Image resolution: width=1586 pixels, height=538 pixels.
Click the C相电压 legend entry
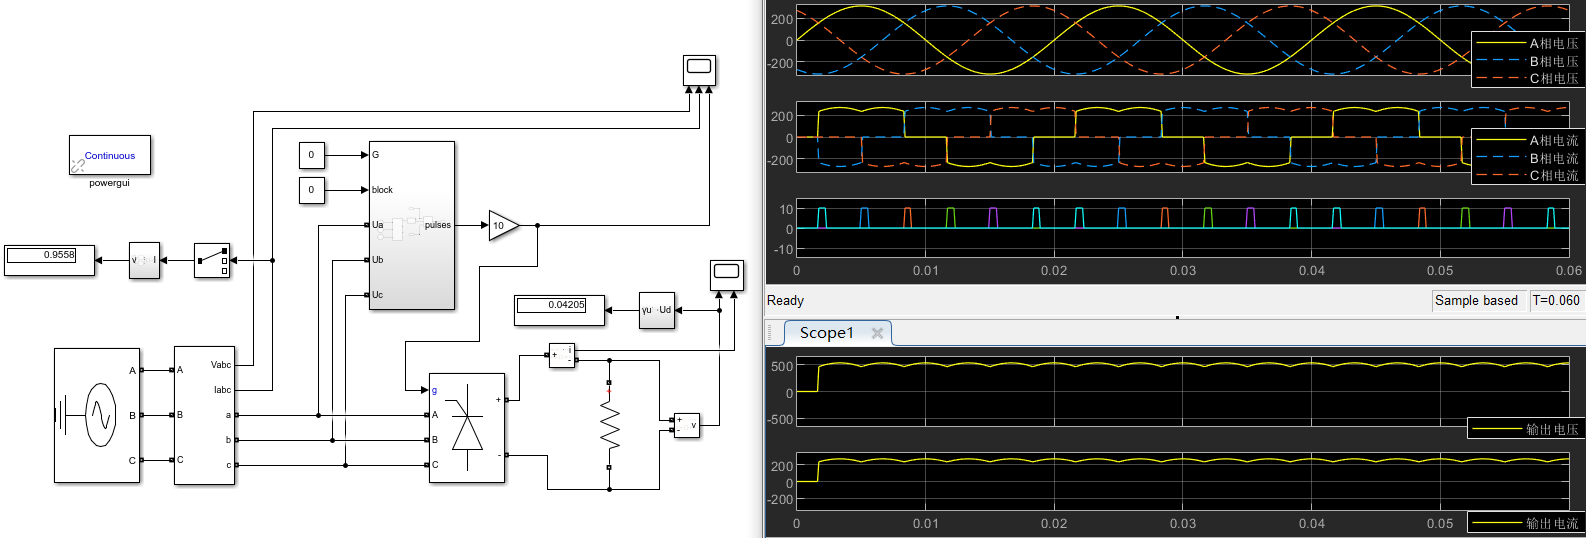[1527, 78]
